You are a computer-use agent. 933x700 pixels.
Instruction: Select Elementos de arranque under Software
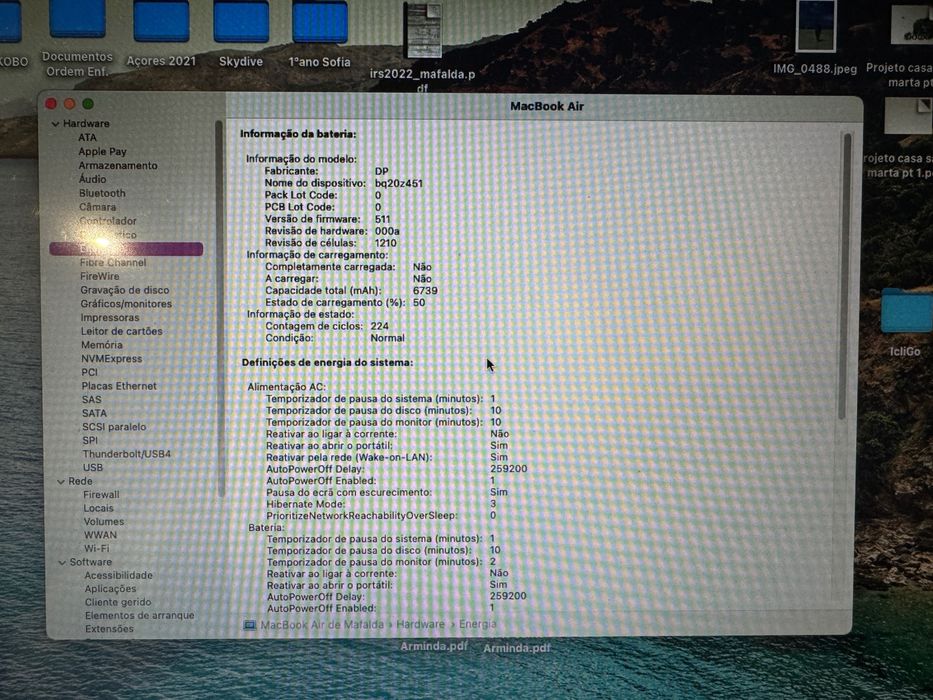pyautogui.click(x=139, y=615)
